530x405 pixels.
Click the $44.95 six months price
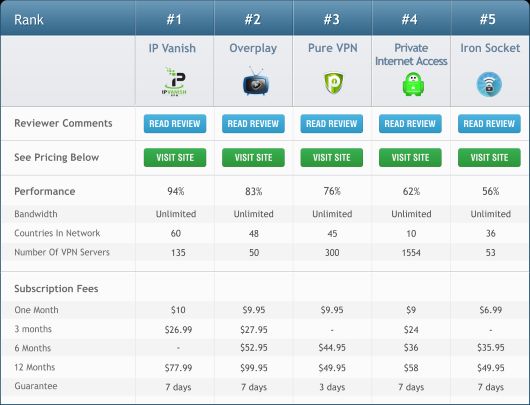(x=332, y=348)
